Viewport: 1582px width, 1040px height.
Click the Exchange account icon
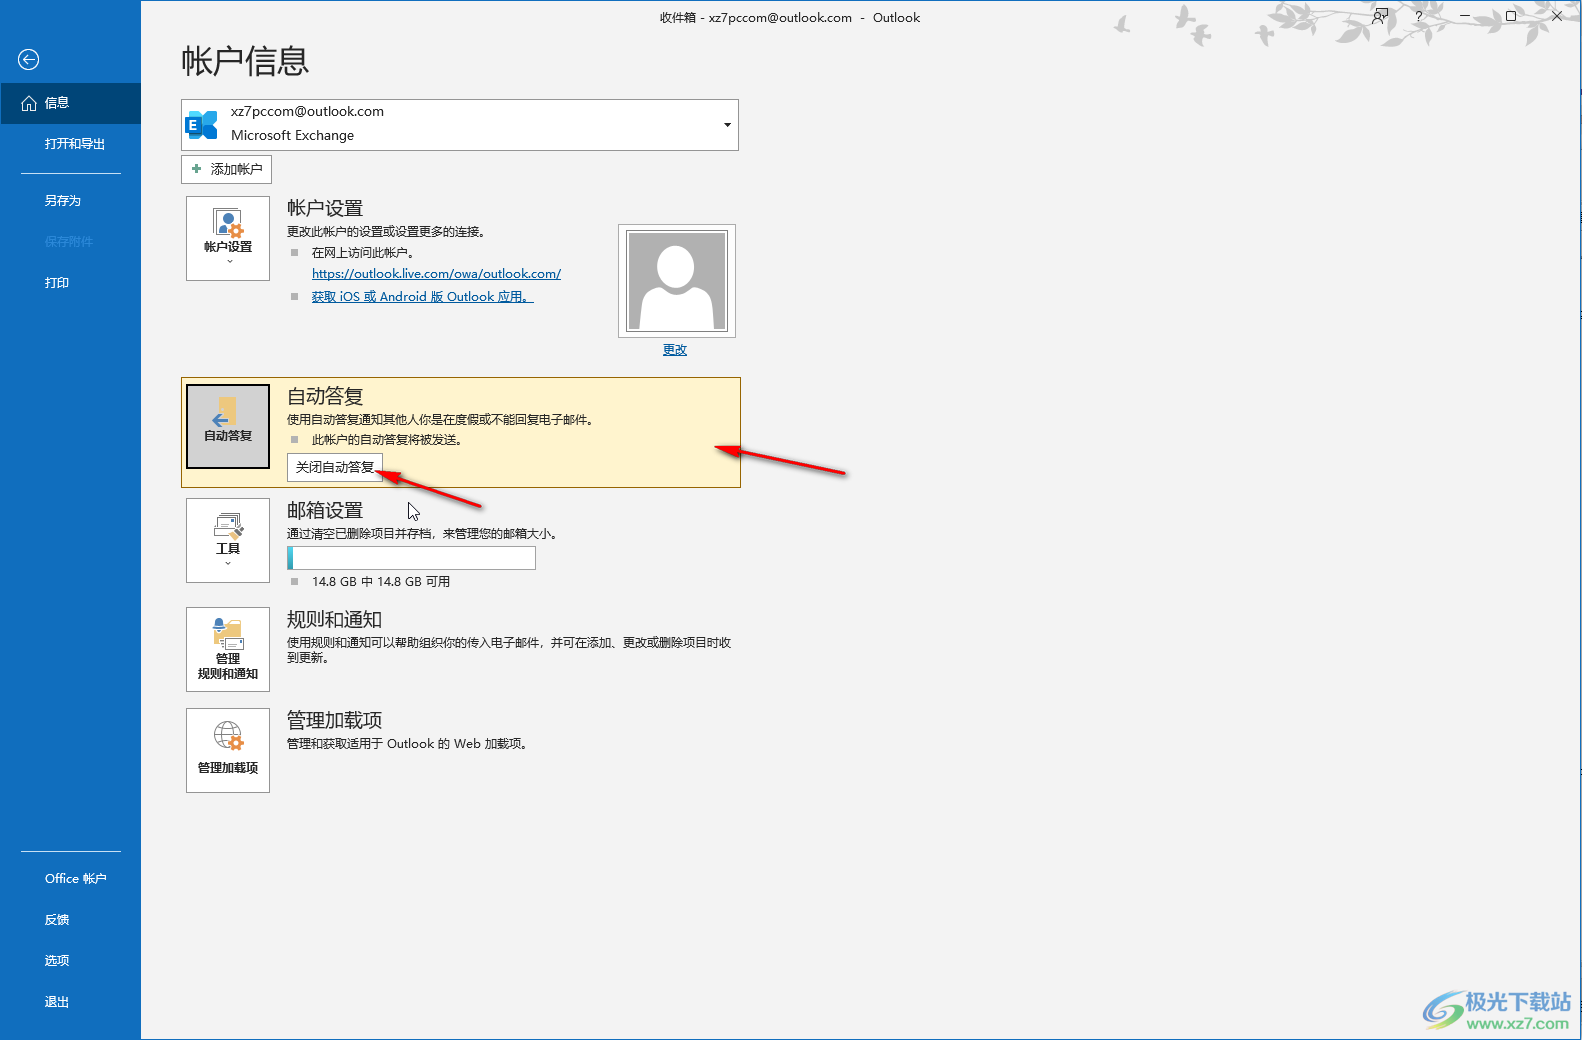tap(202, 125)
